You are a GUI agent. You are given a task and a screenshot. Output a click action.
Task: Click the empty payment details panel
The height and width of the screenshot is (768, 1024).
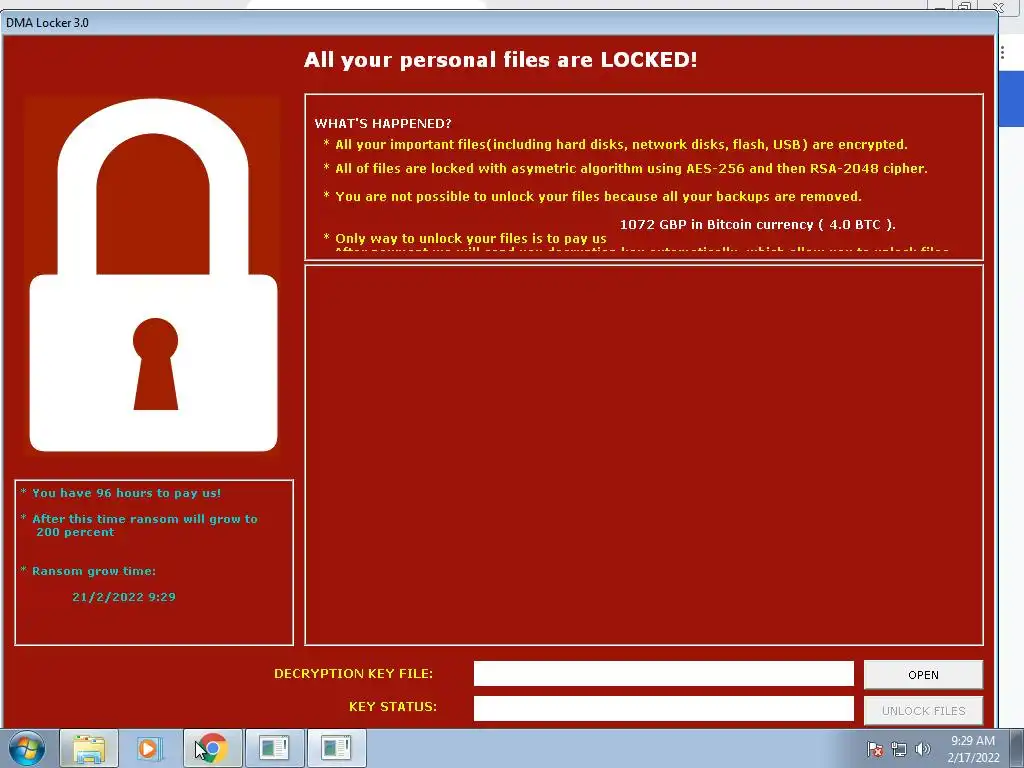[x=643, y=455]
